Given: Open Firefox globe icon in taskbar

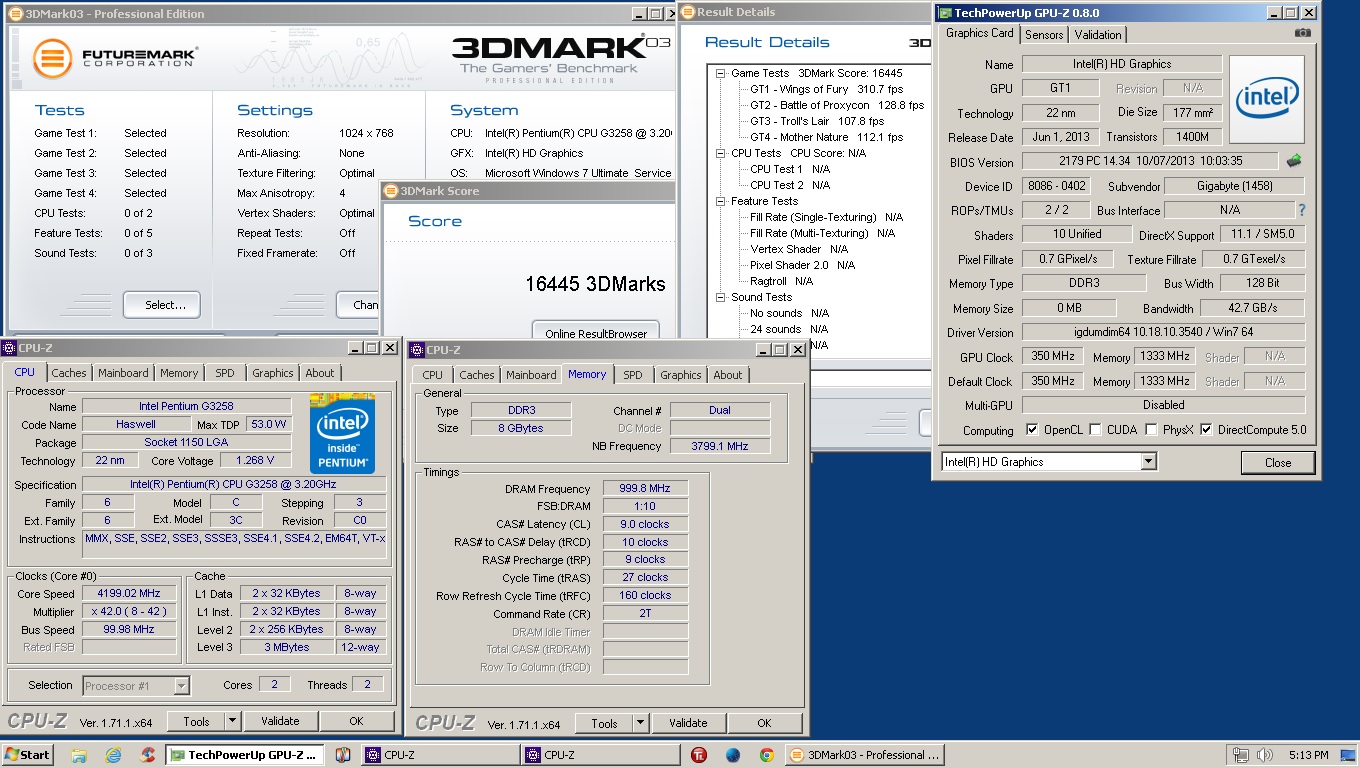Looking at the screenshot, I should pyautogui.click(x=733, y=755).
